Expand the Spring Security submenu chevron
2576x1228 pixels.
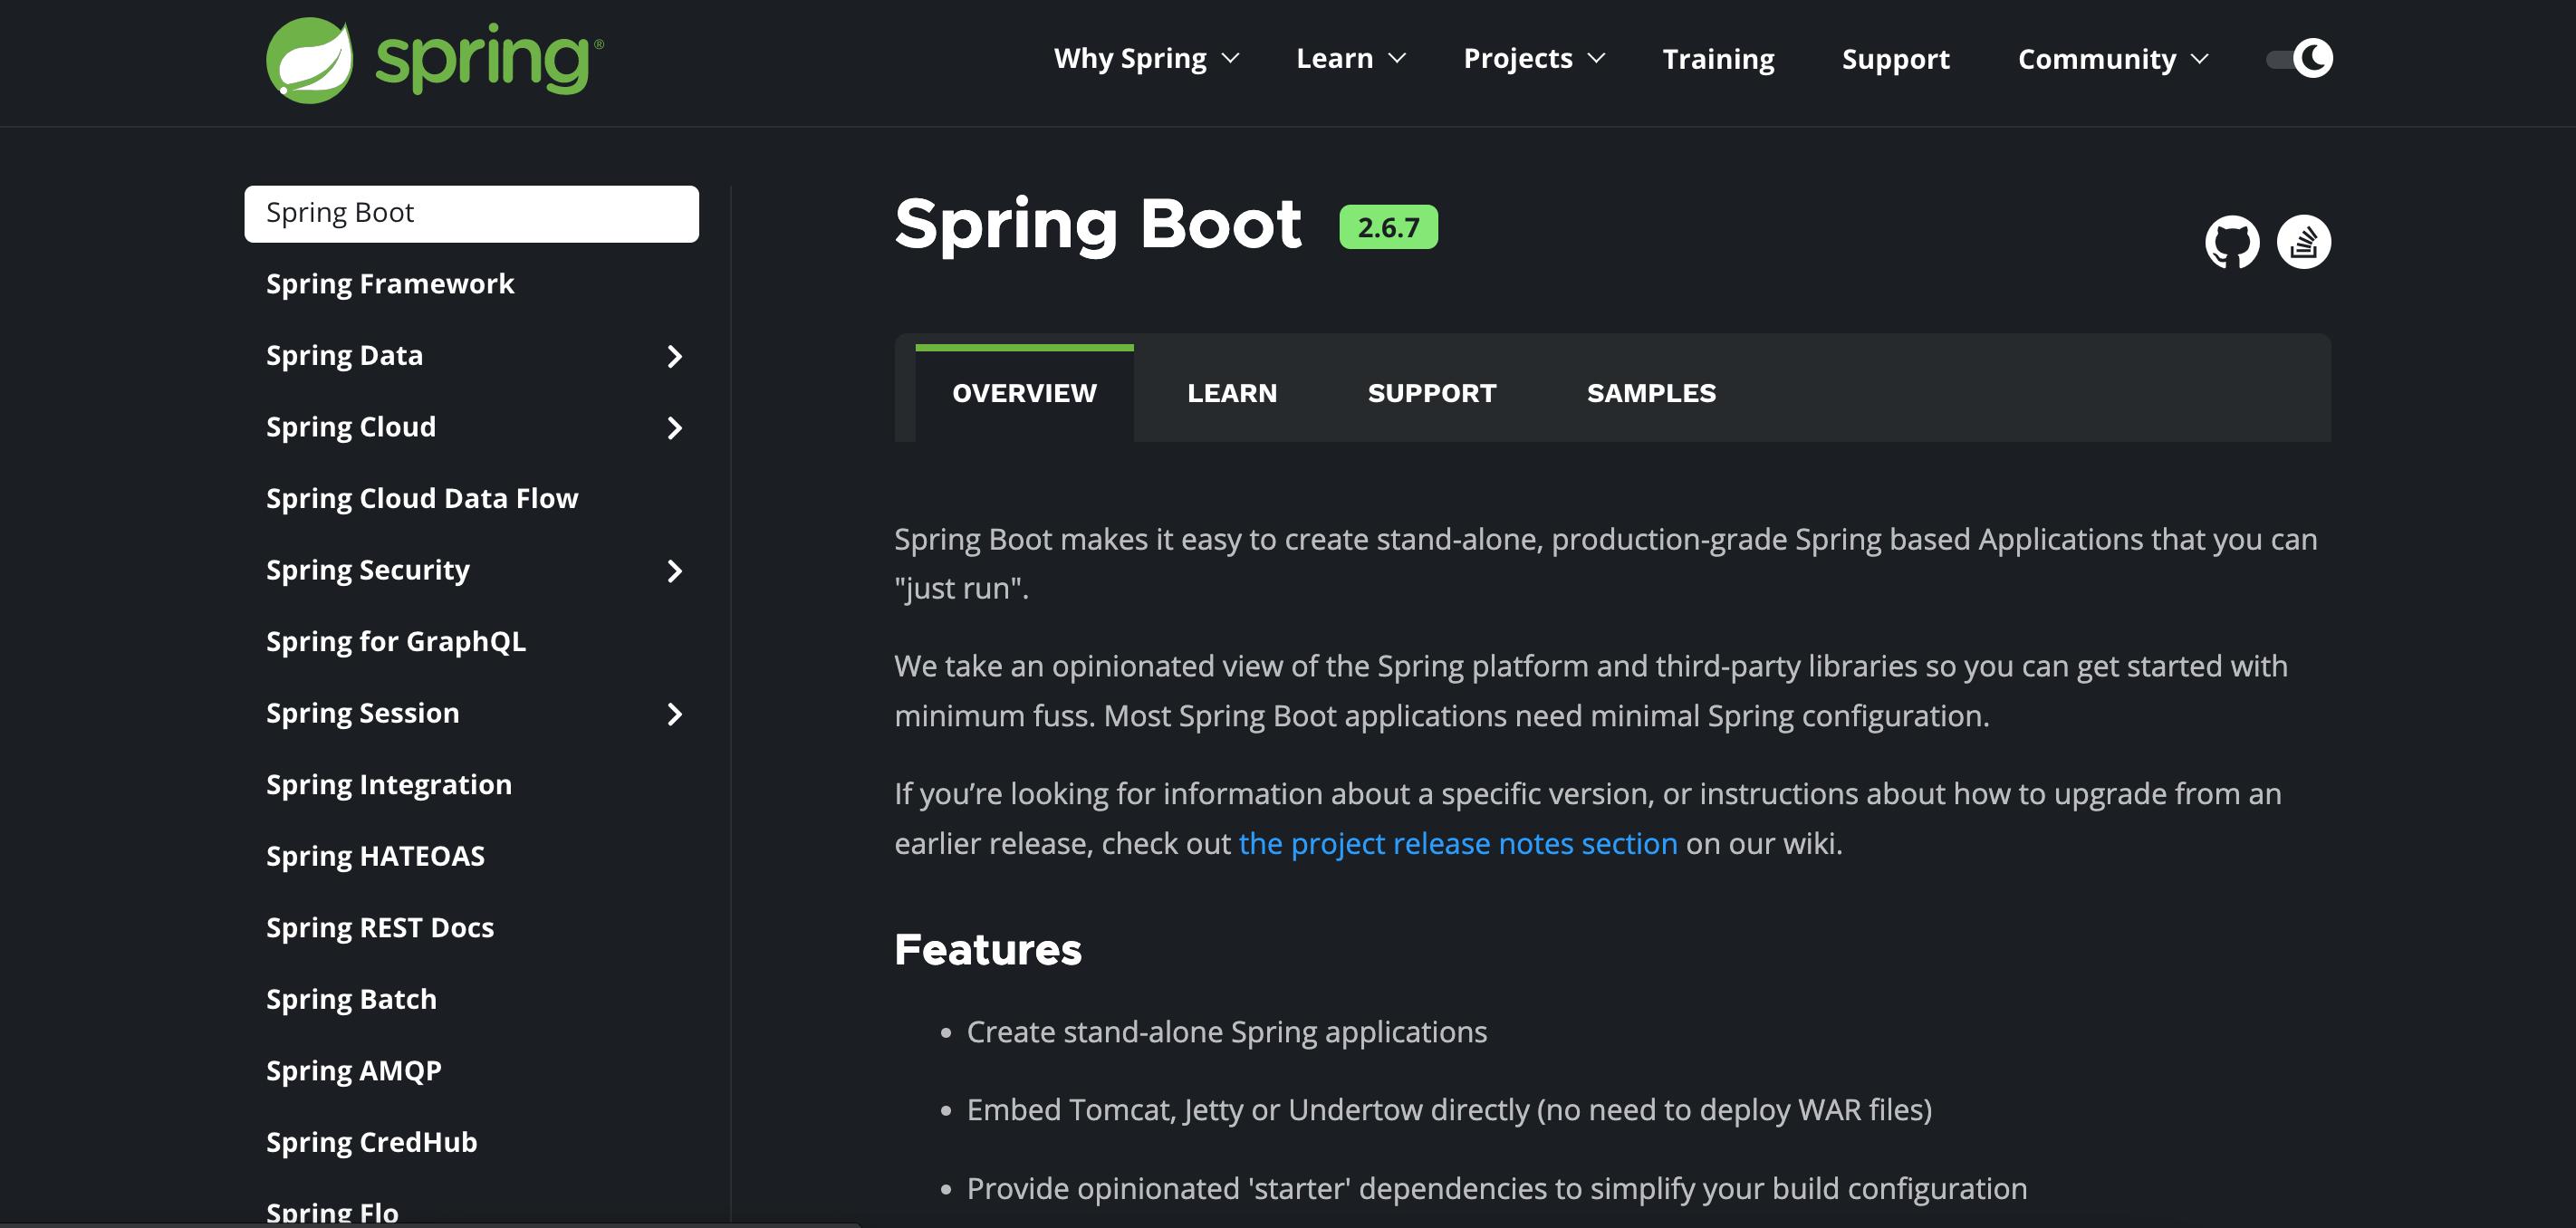click(674, 571)
